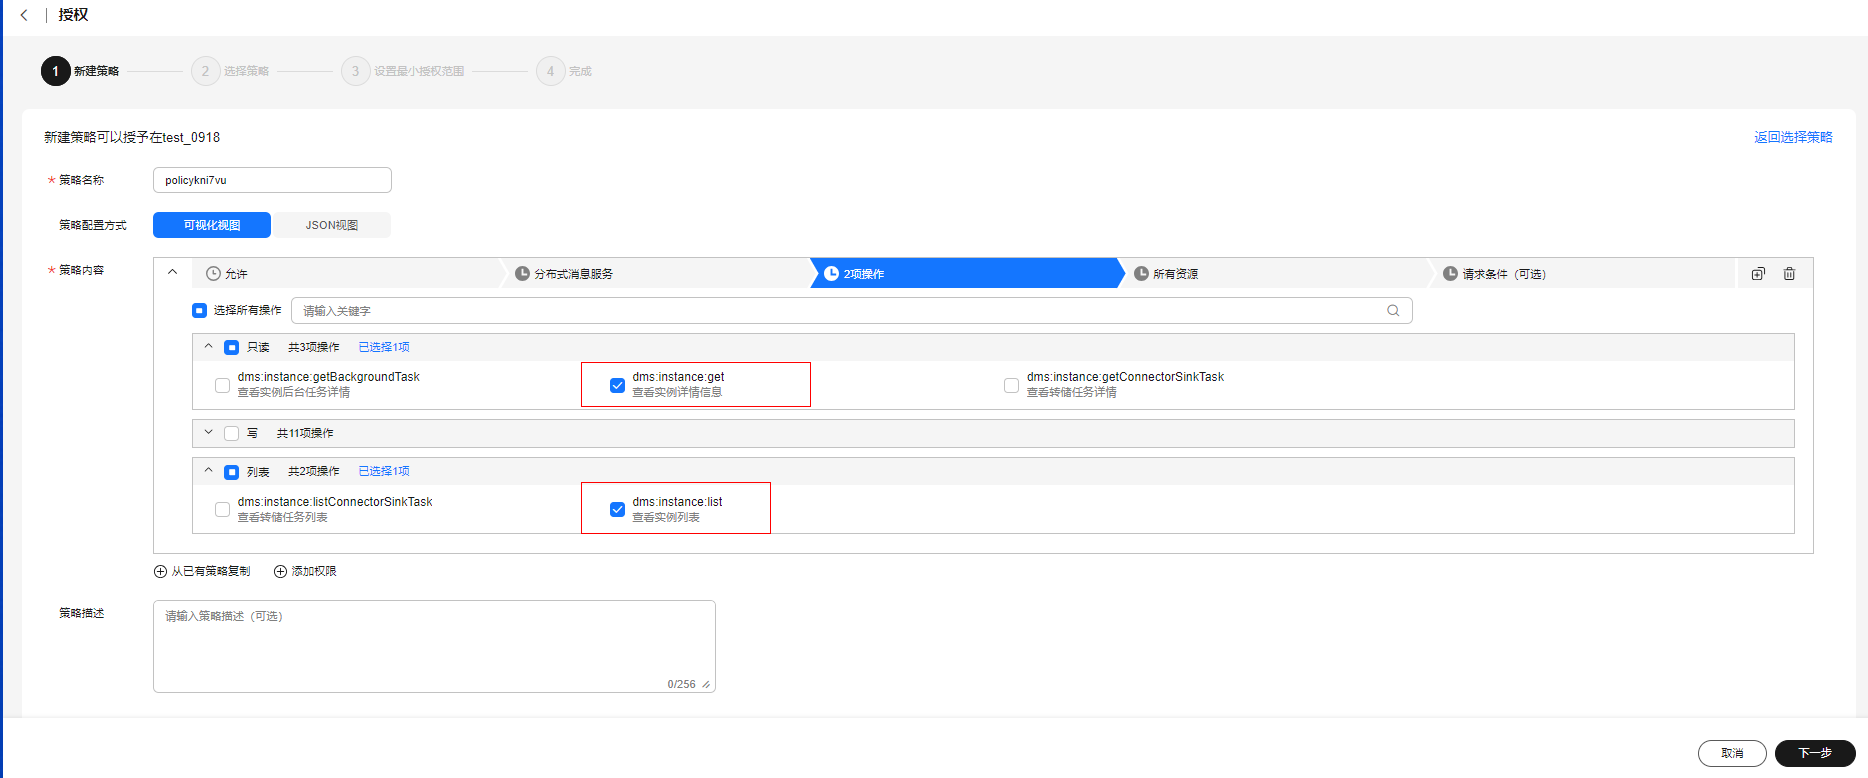The height and width of the screenshot is (778, 1868).
Task: Click step 3 circle 设置最小授权范围
Action: pos(355,71)
